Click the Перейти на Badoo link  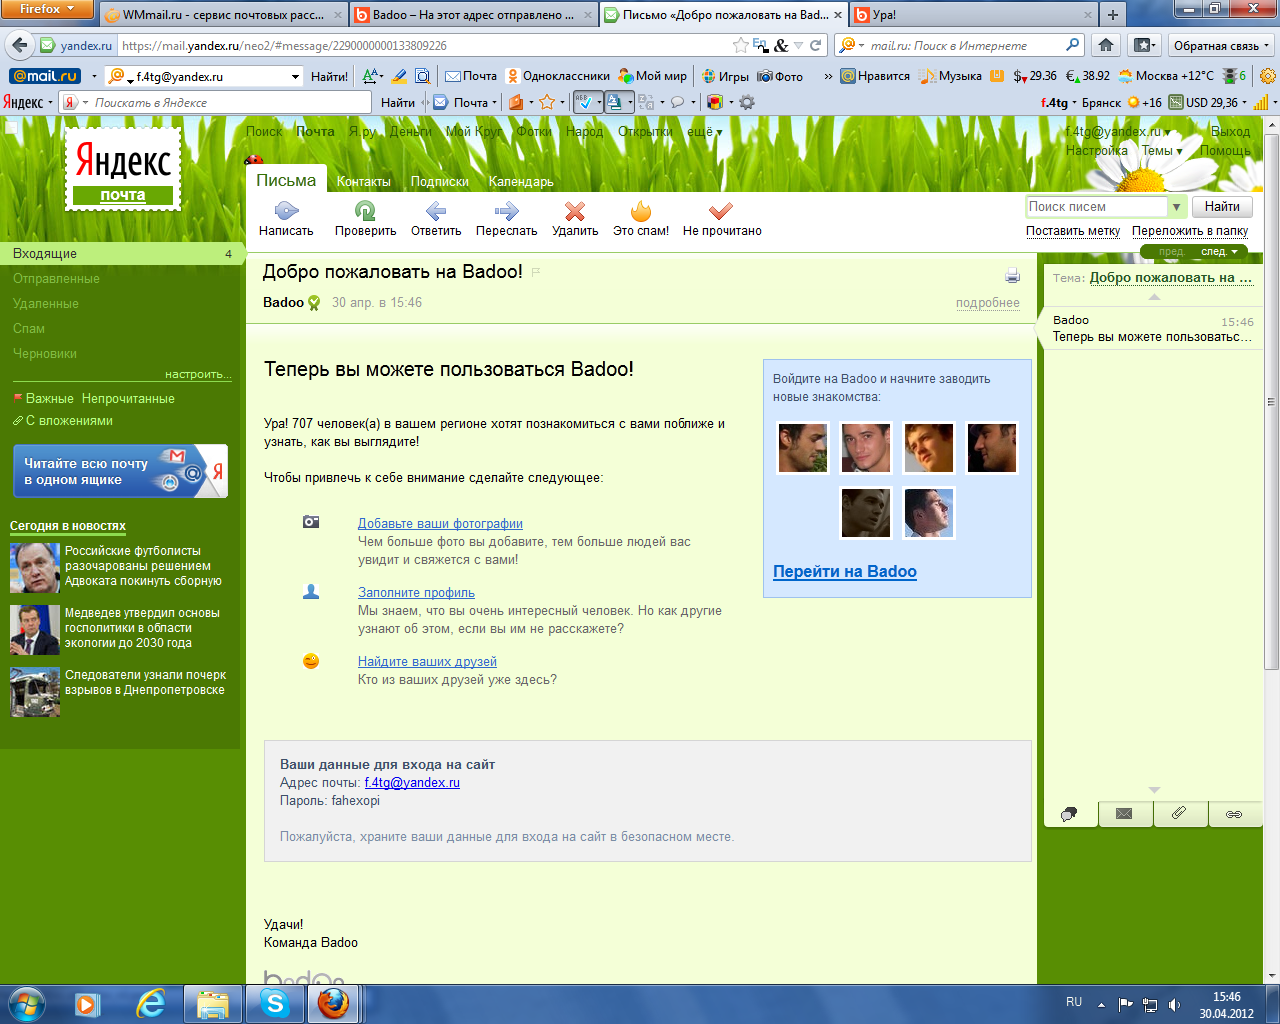click(x=845, y=571)
